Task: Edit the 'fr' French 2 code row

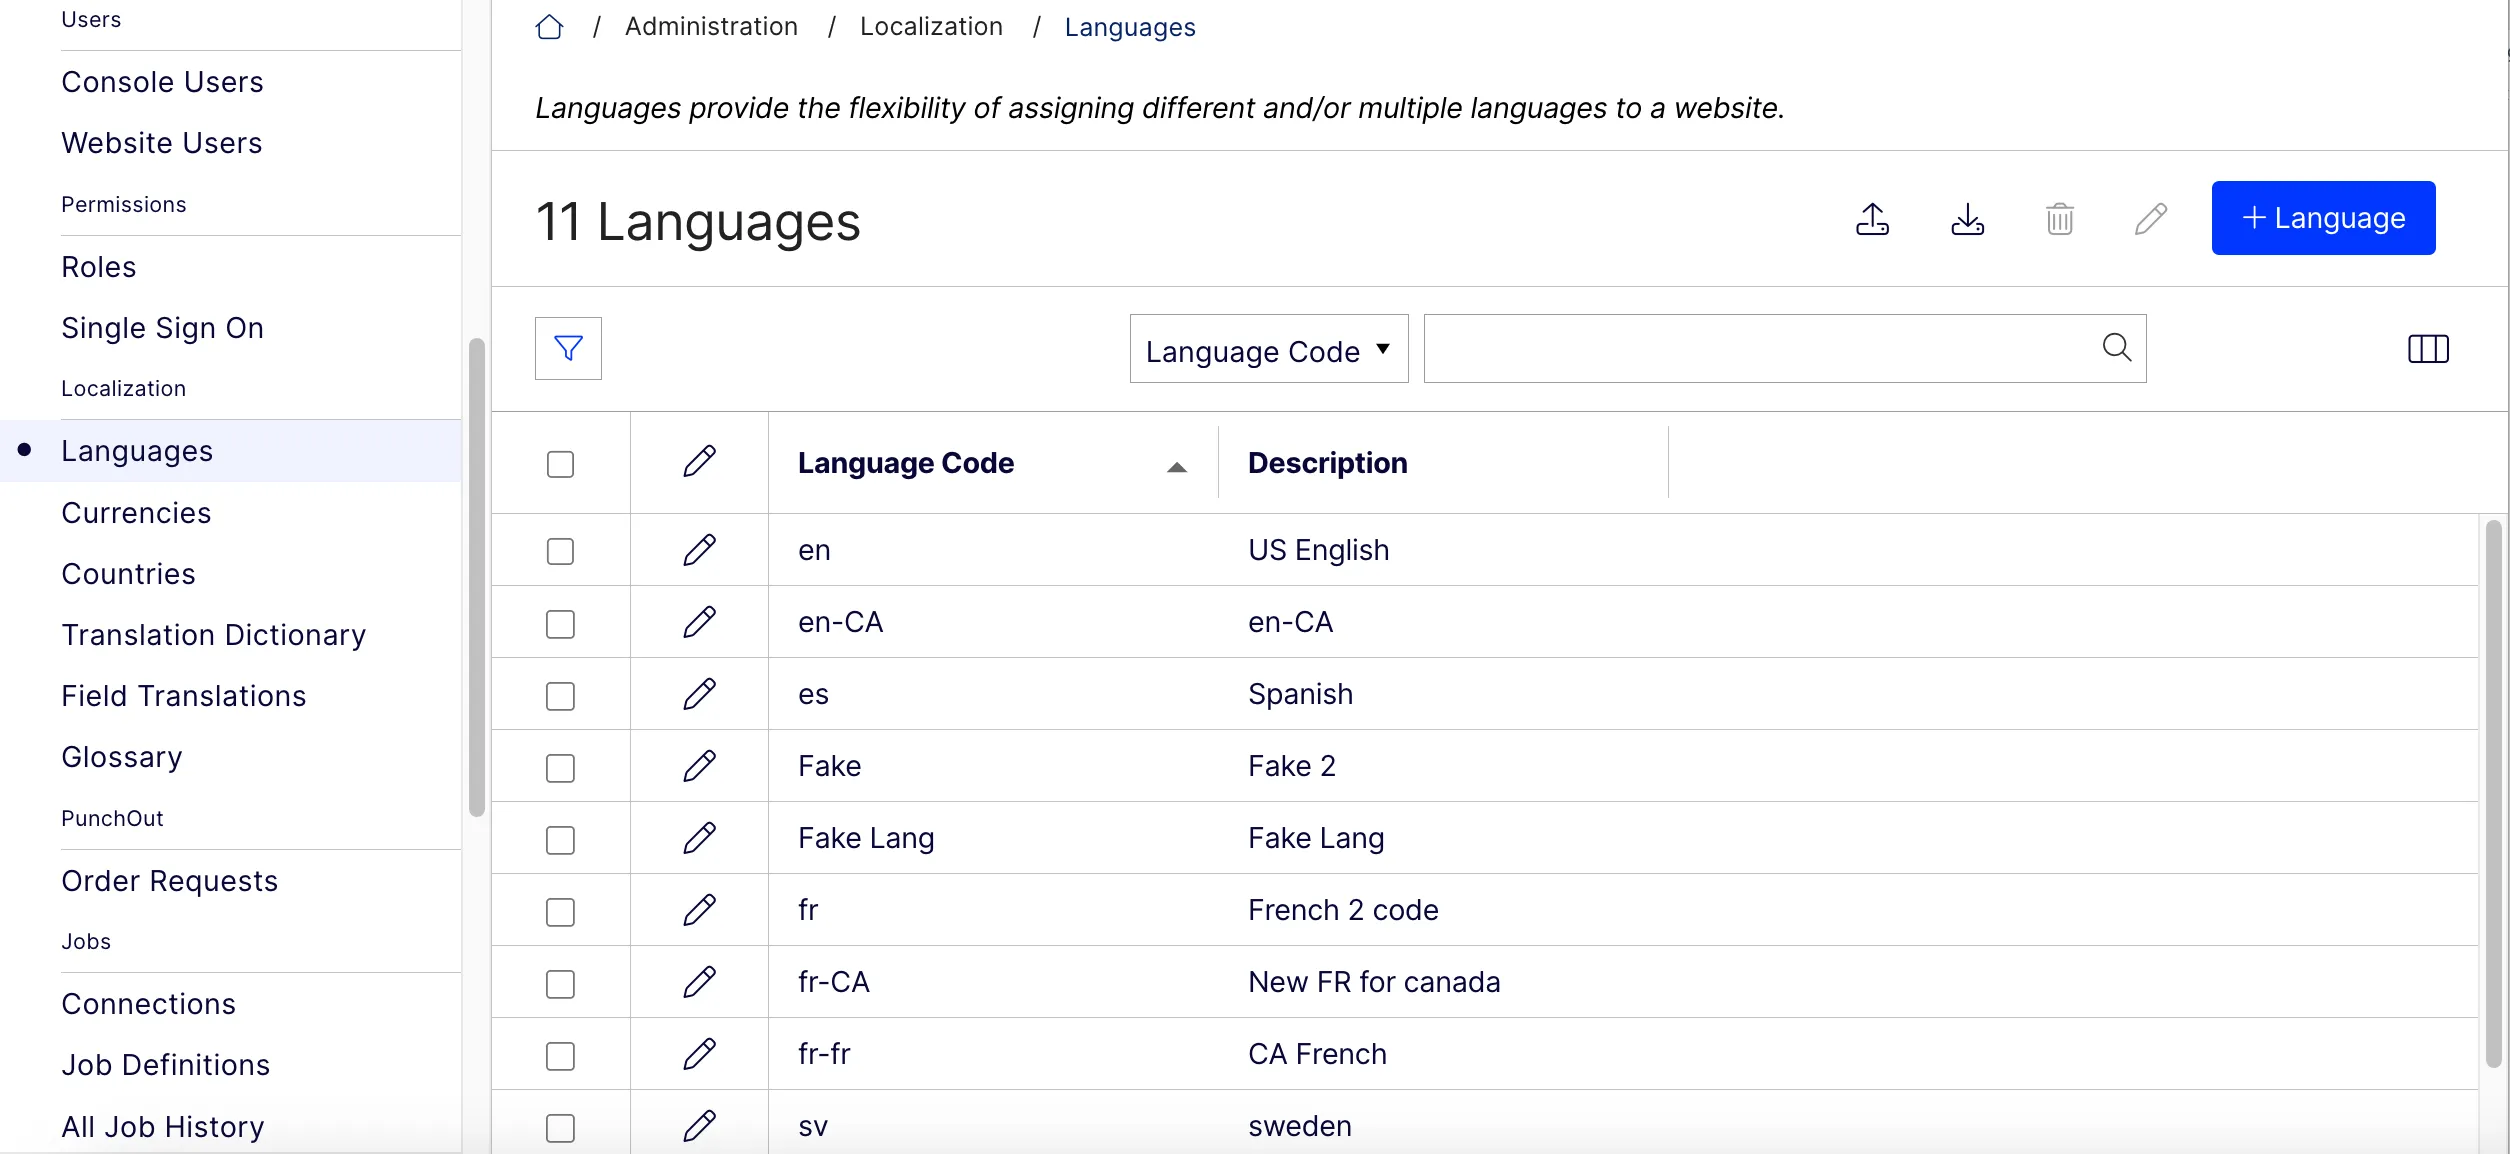Action: (x=699, y=910)
